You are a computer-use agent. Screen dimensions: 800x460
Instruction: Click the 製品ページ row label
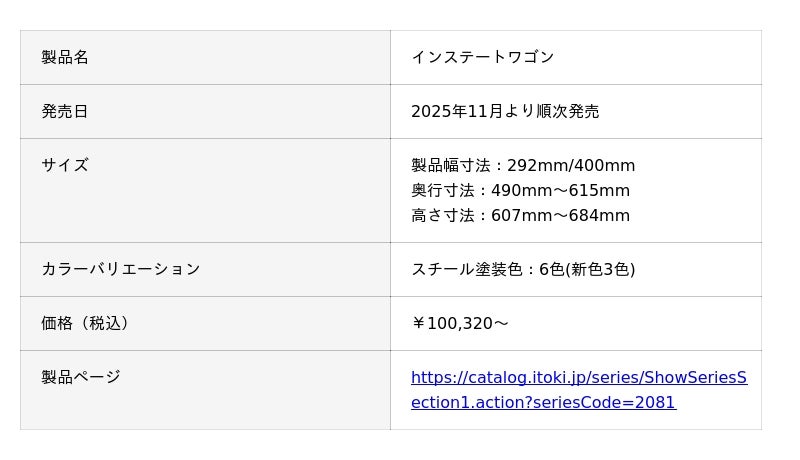(80, 377)
